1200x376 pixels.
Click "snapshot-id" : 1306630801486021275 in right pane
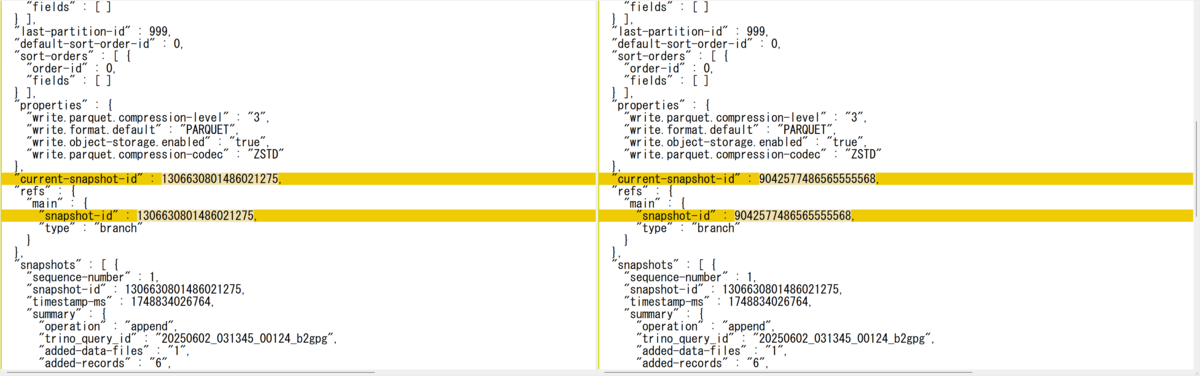coord(732,288)
